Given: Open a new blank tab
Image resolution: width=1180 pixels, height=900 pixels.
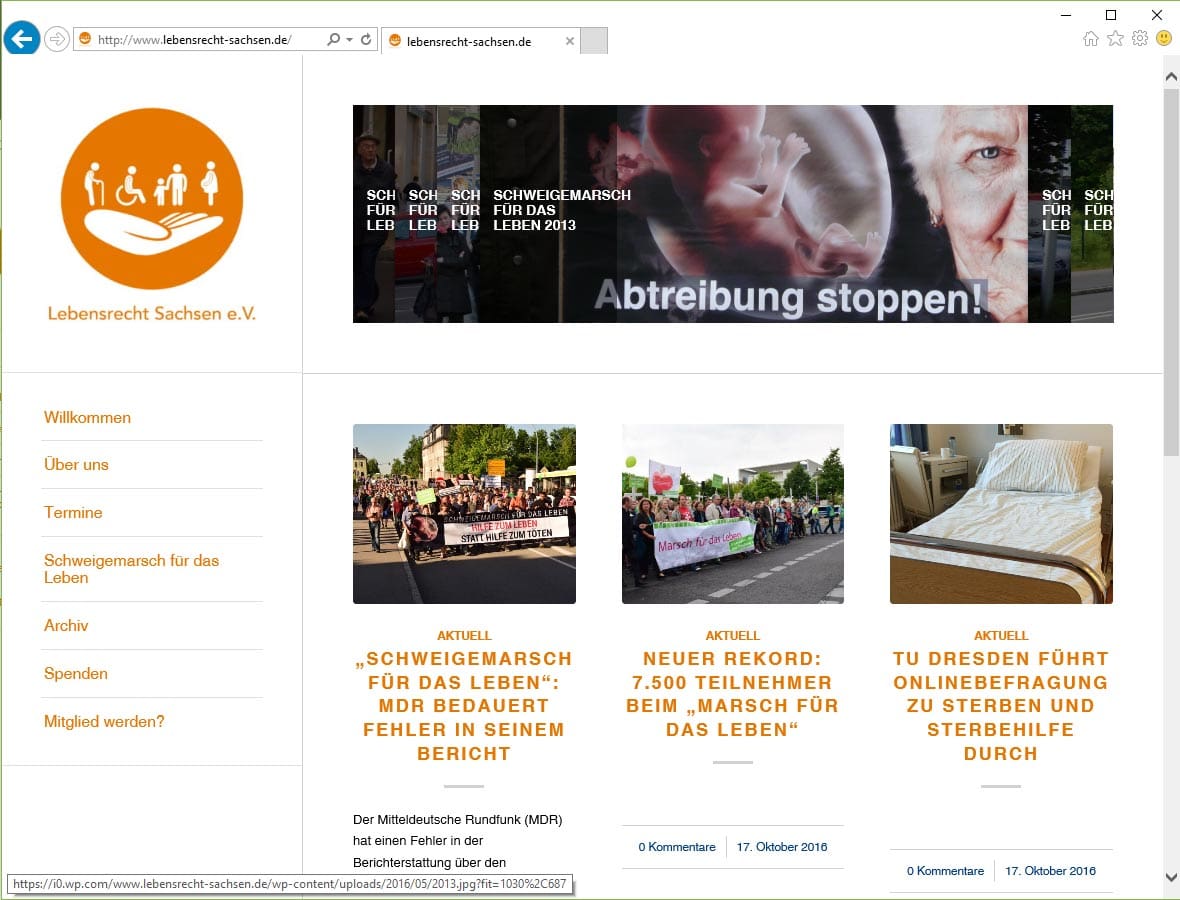Looking at the screenshot, I should tap(594, 41).
